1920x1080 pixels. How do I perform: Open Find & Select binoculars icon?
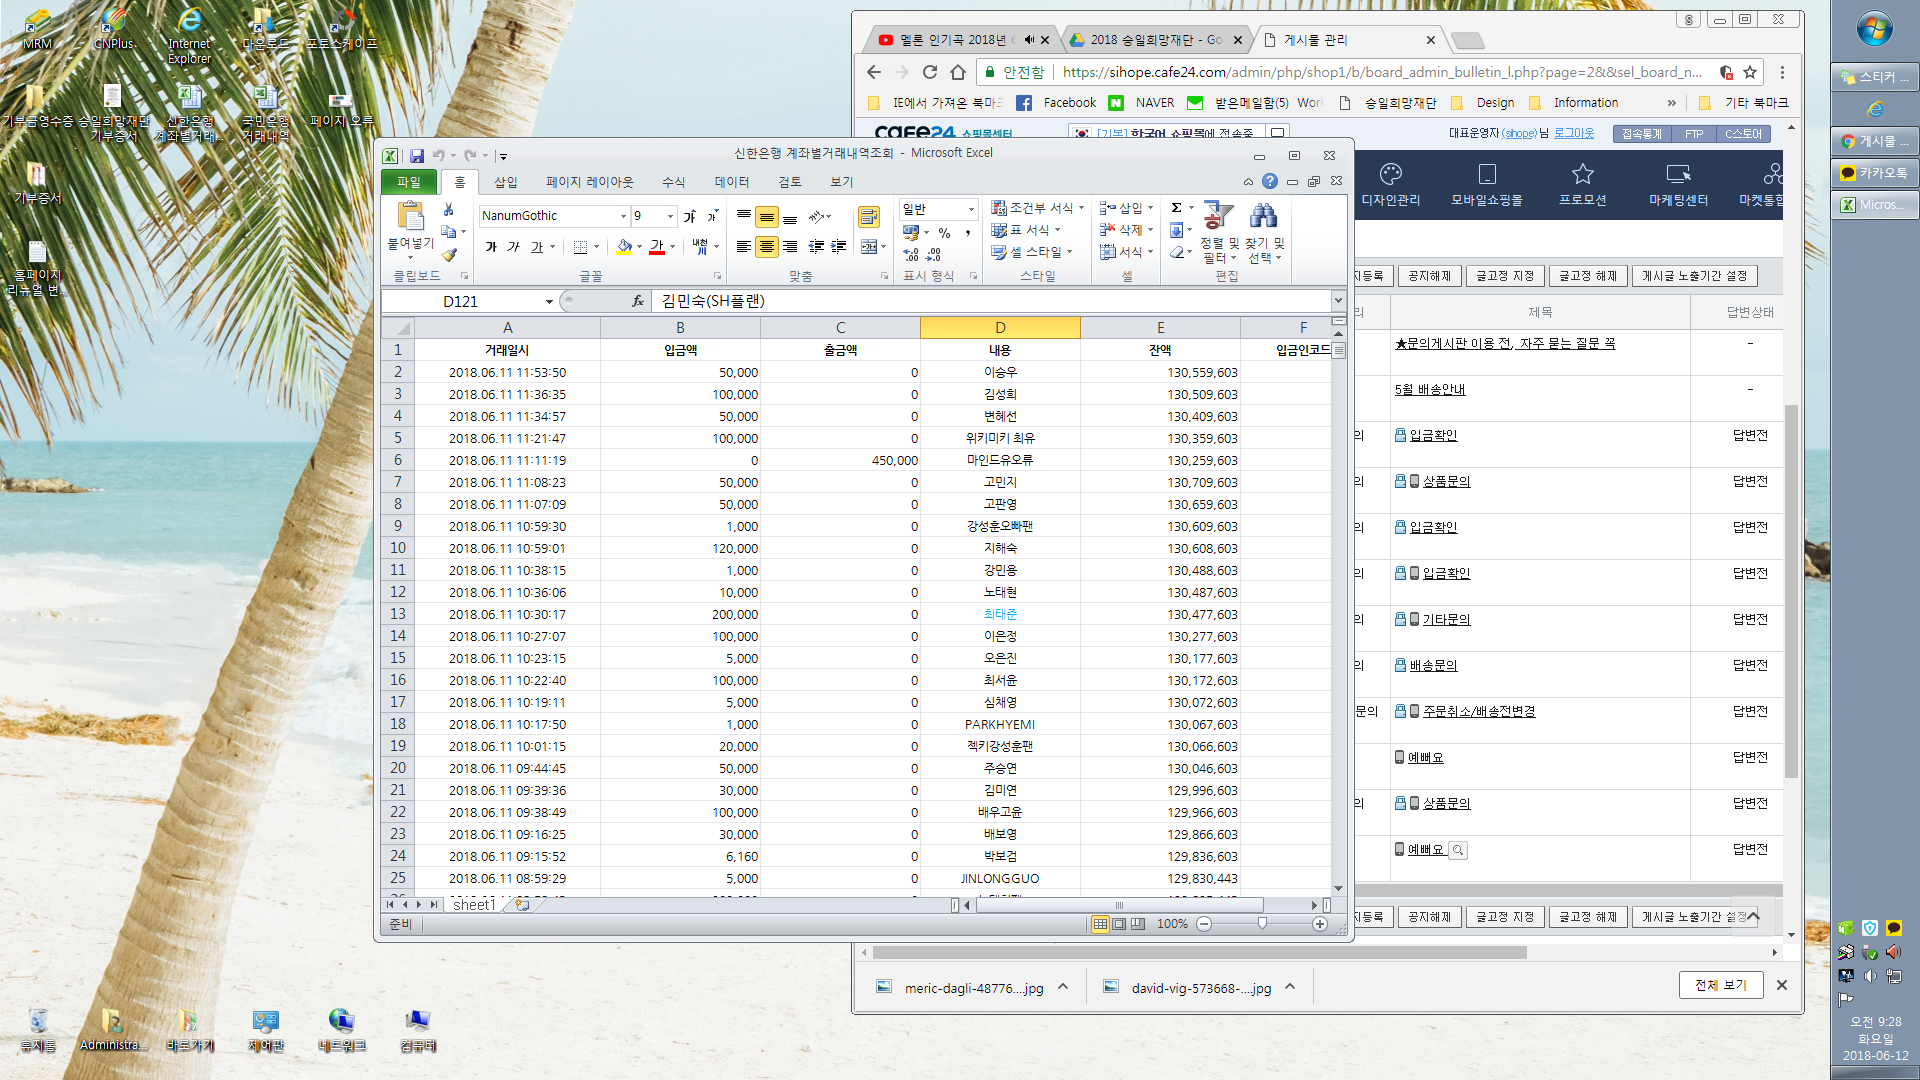1263,216
